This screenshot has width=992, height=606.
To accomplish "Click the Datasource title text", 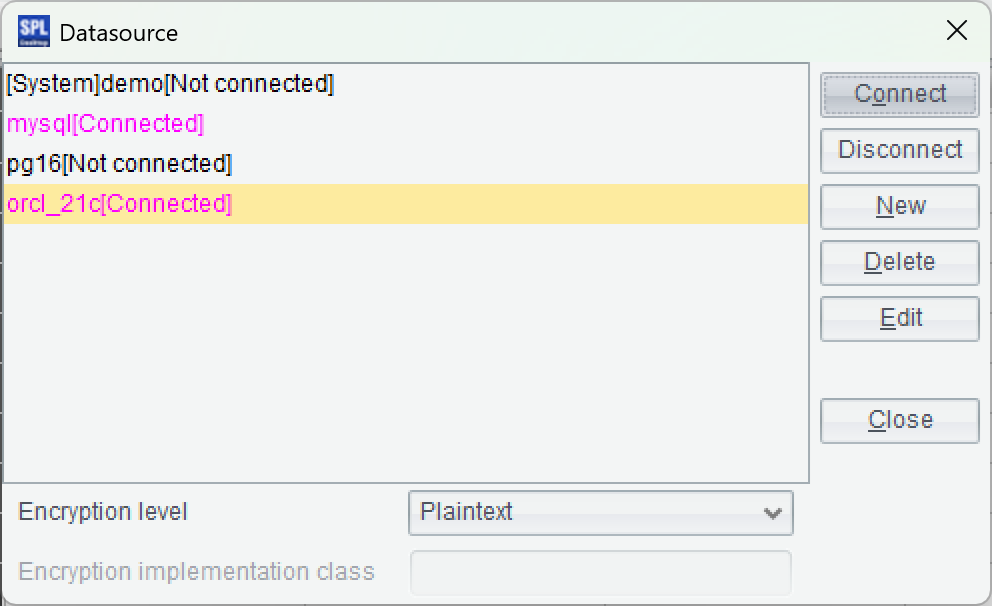I will tap(118, 33).
